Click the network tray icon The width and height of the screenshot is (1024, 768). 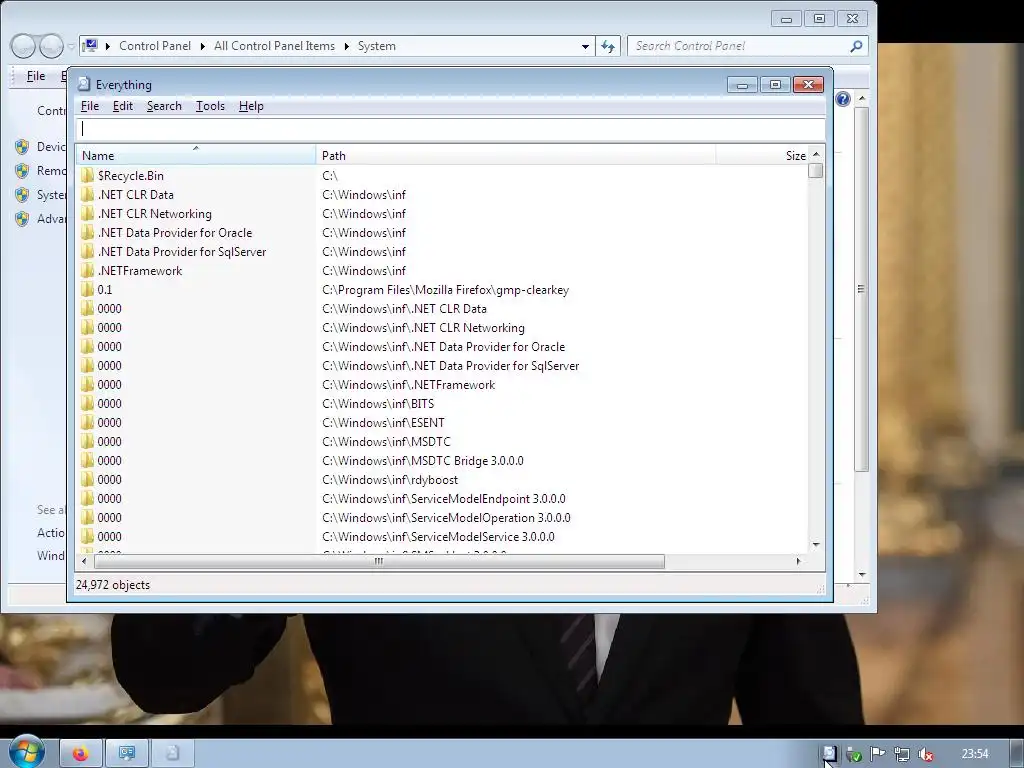point(902,754)
